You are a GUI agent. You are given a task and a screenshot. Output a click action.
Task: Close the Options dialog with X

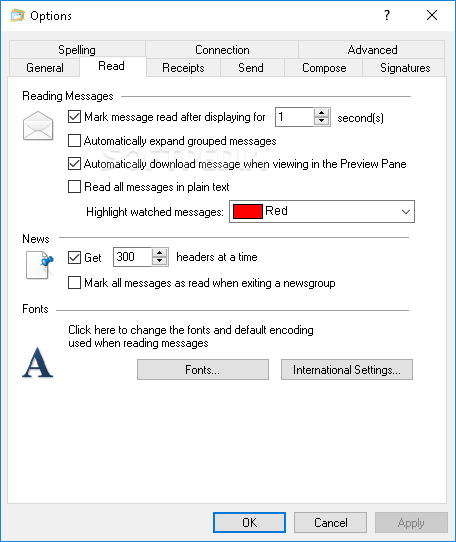[x=432, y=15]
